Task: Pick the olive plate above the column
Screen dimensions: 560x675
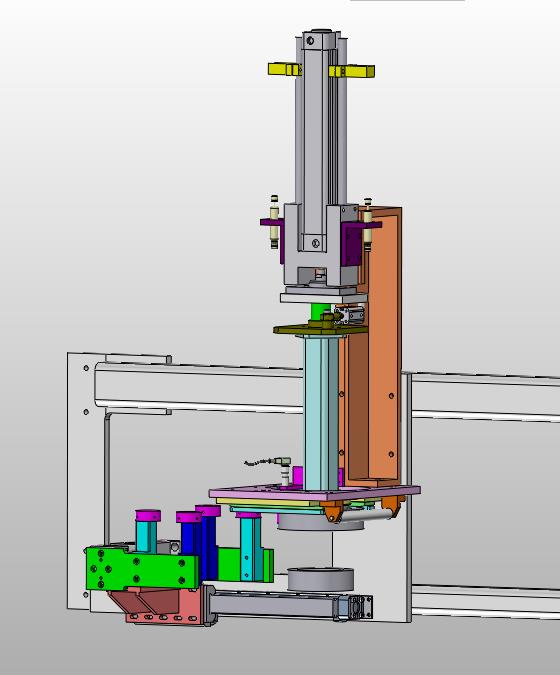Action: 321,329
